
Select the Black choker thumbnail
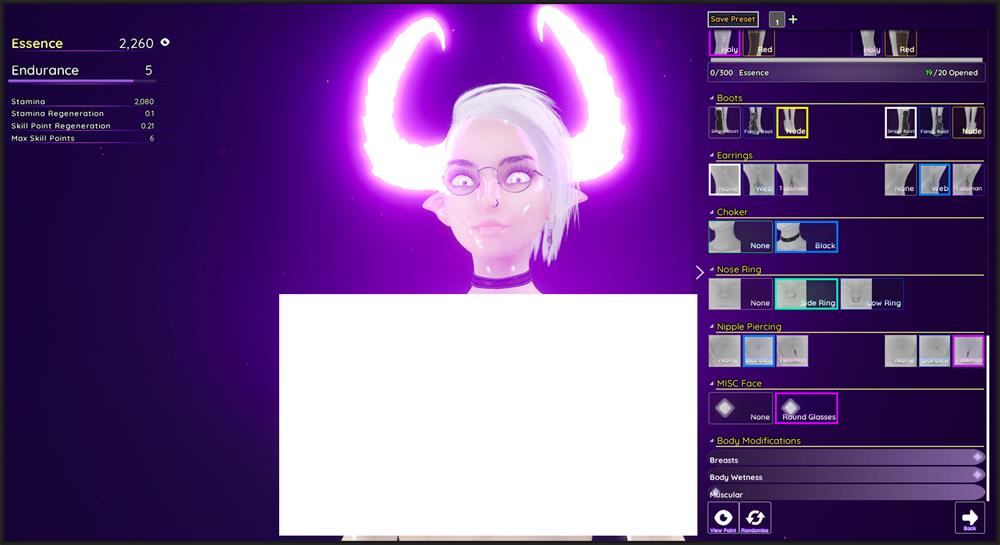(806, 237)
